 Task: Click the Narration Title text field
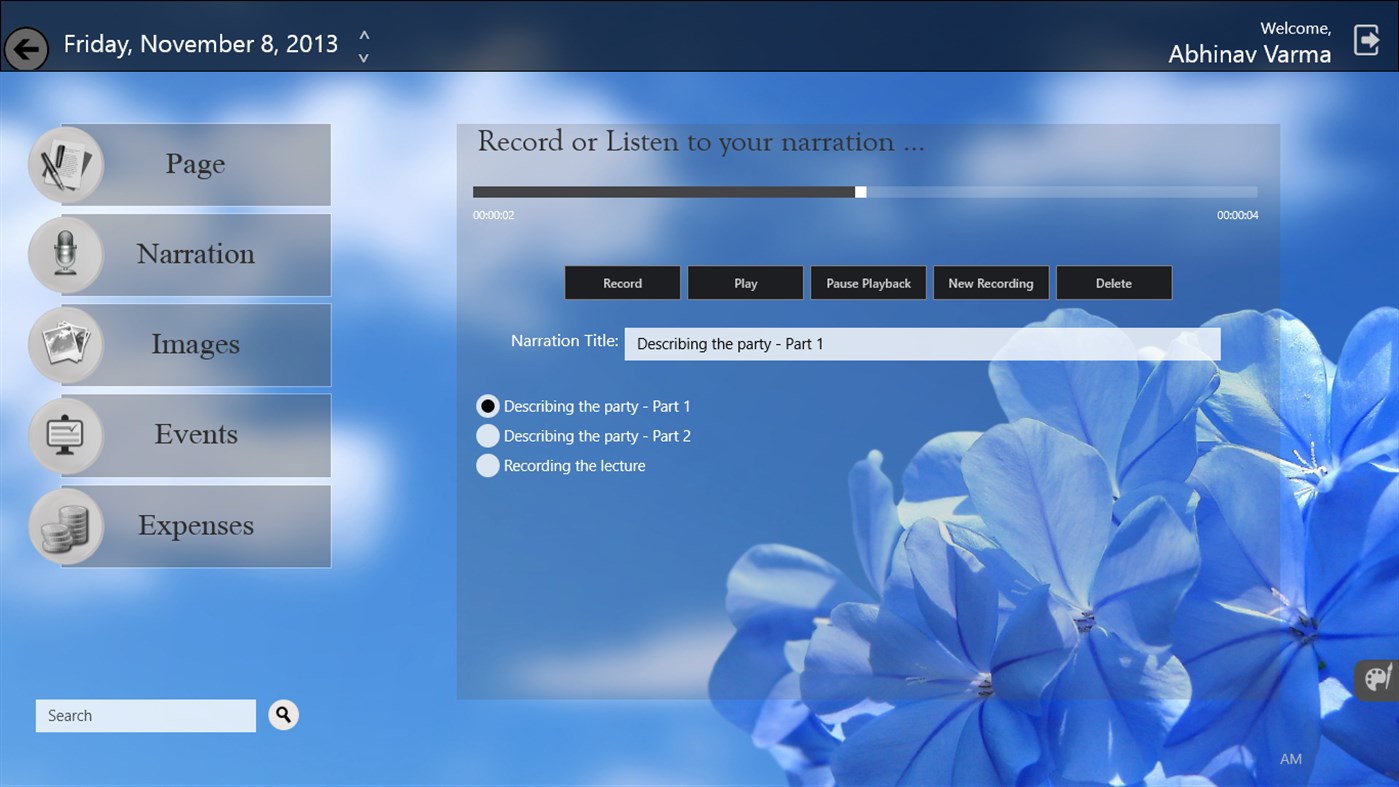click(921, 344)
